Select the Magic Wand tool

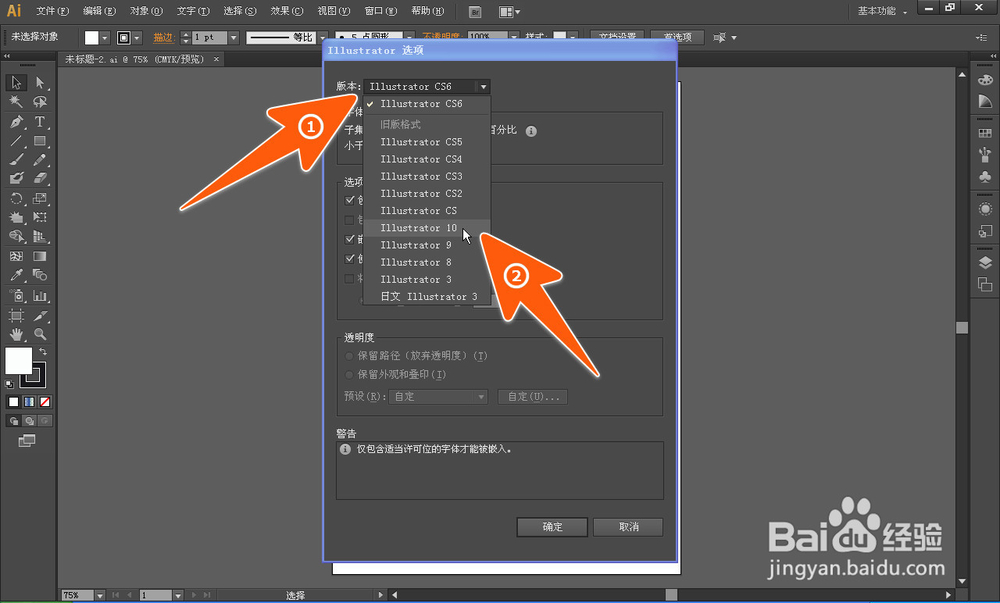tap(16, 101)
